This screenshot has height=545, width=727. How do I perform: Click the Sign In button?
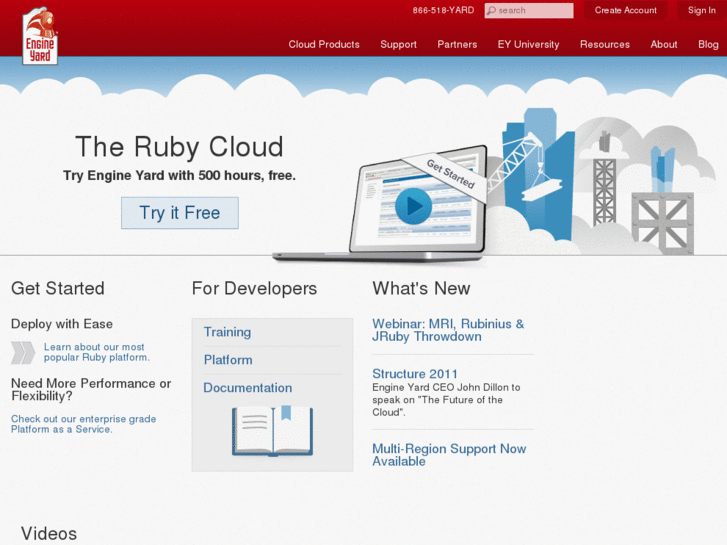(x=701, y=10)
